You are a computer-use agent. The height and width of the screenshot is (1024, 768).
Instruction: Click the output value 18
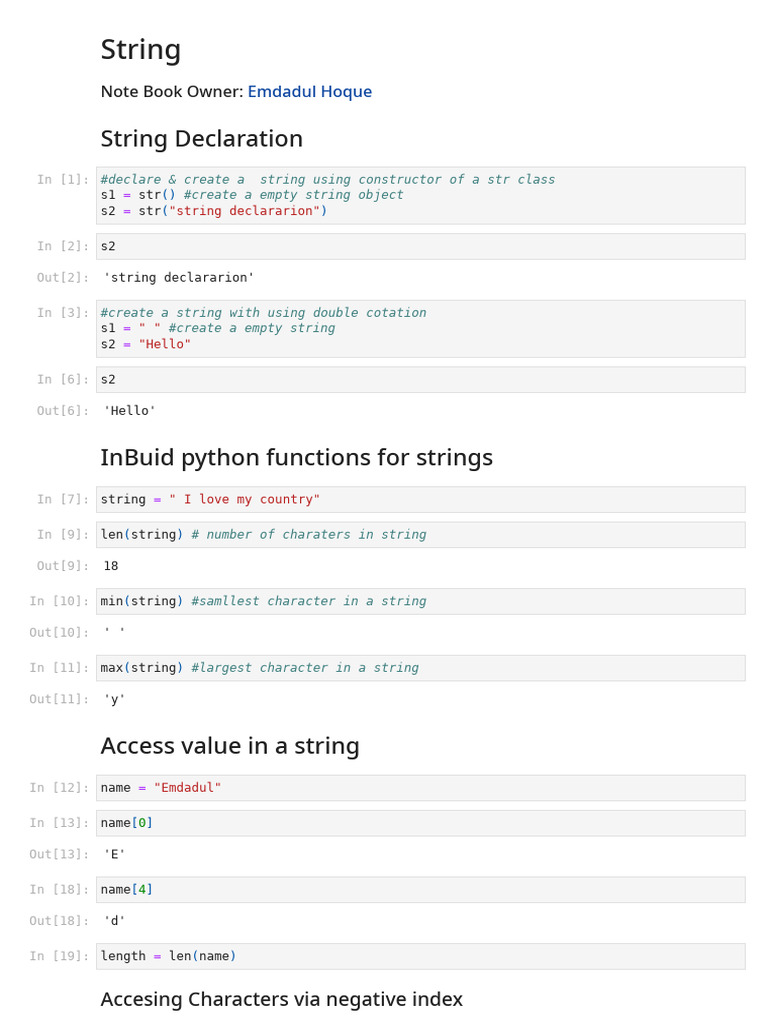pos(111,566)
